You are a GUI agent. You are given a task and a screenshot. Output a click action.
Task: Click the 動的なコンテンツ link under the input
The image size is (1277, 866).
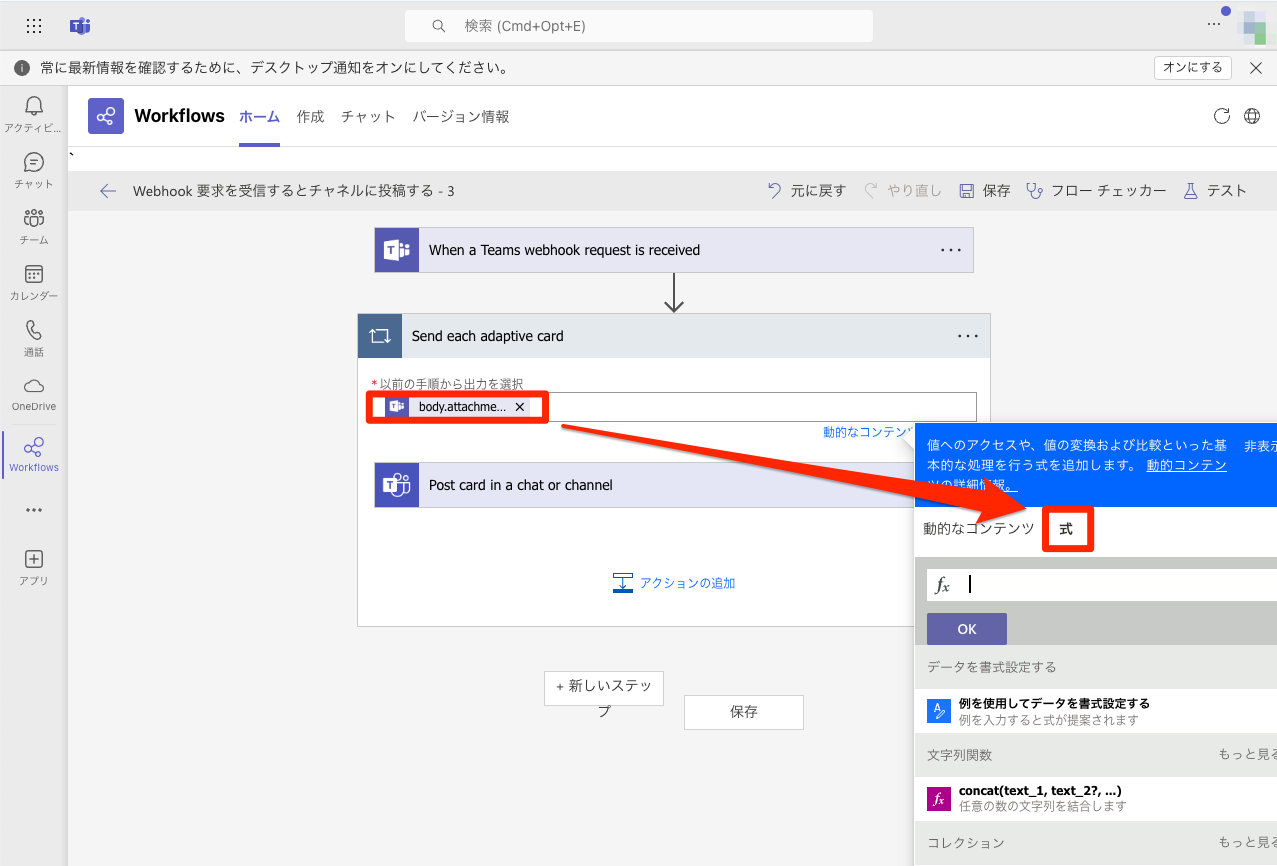click(x=867, y=432)
